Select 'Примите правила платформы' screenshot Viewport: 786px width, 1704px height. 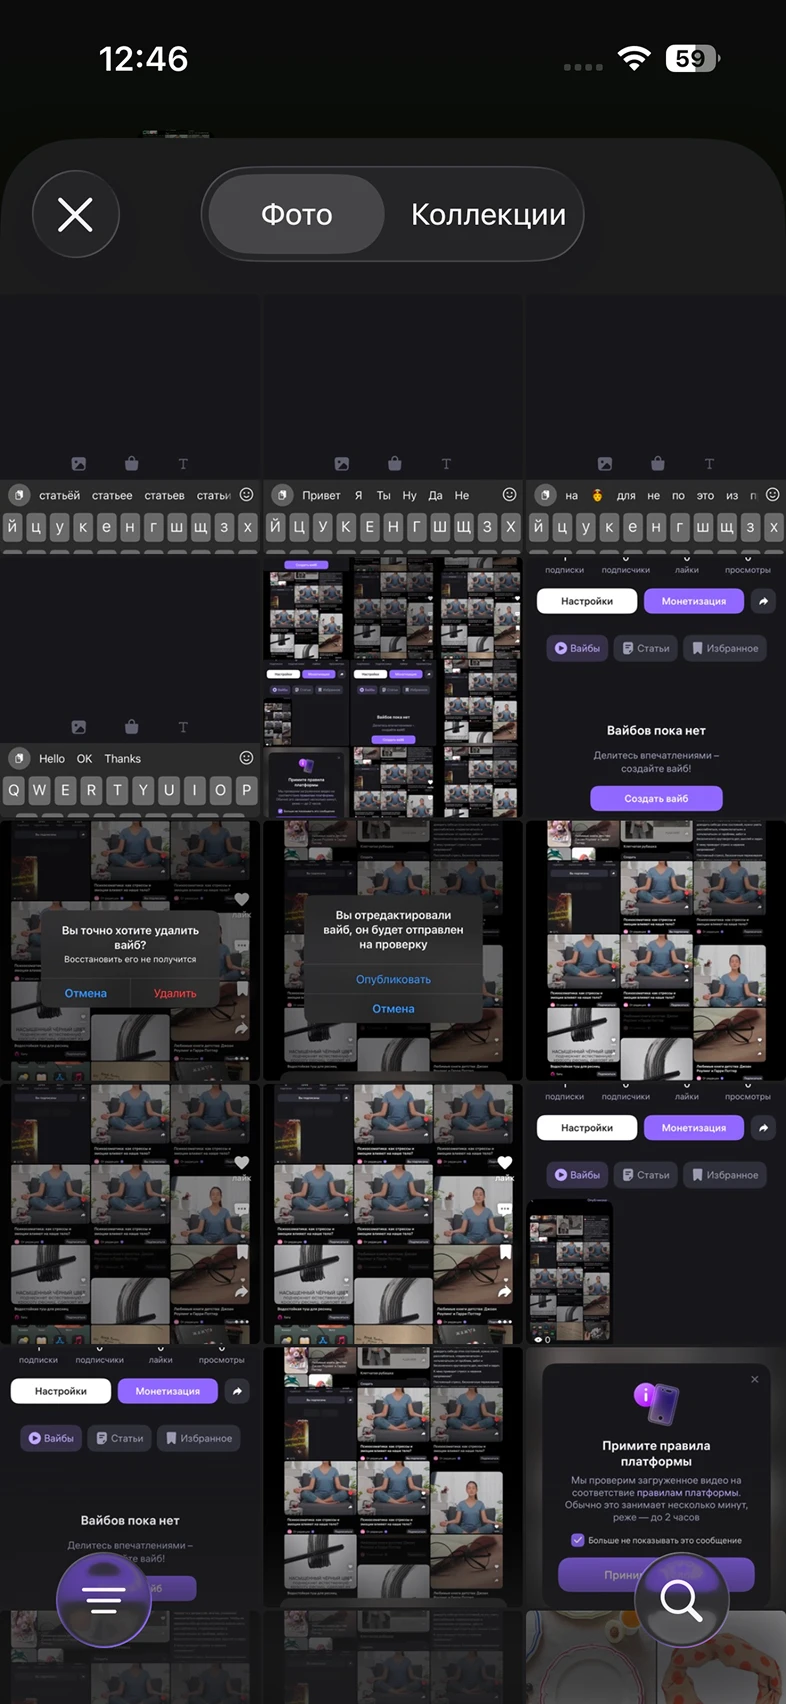click(x=656, y=1476)
